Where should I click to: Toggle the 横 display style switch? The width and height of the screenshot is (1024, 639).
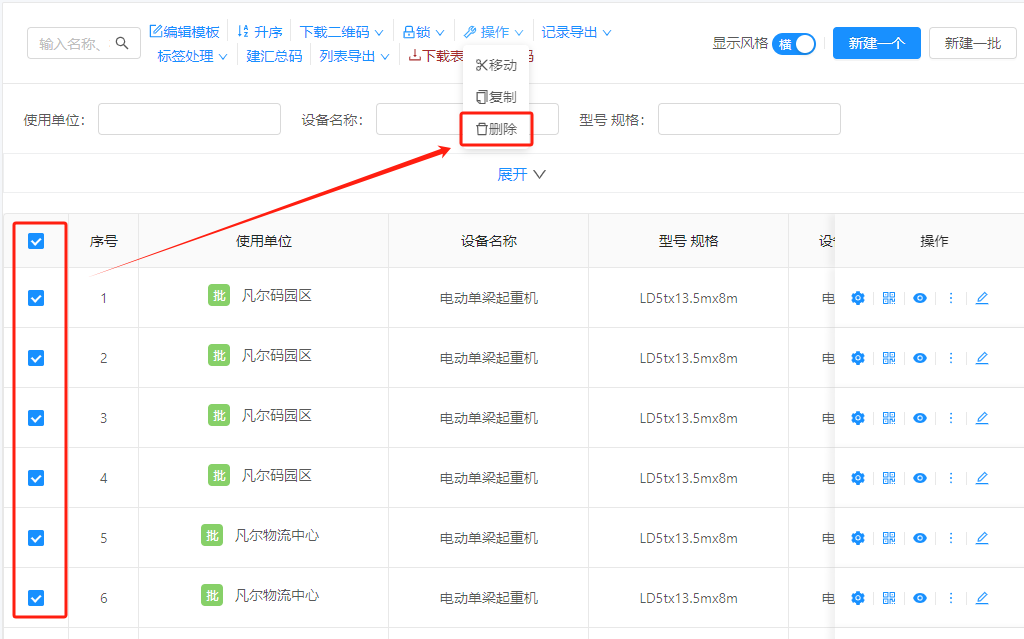click(793, 44)
